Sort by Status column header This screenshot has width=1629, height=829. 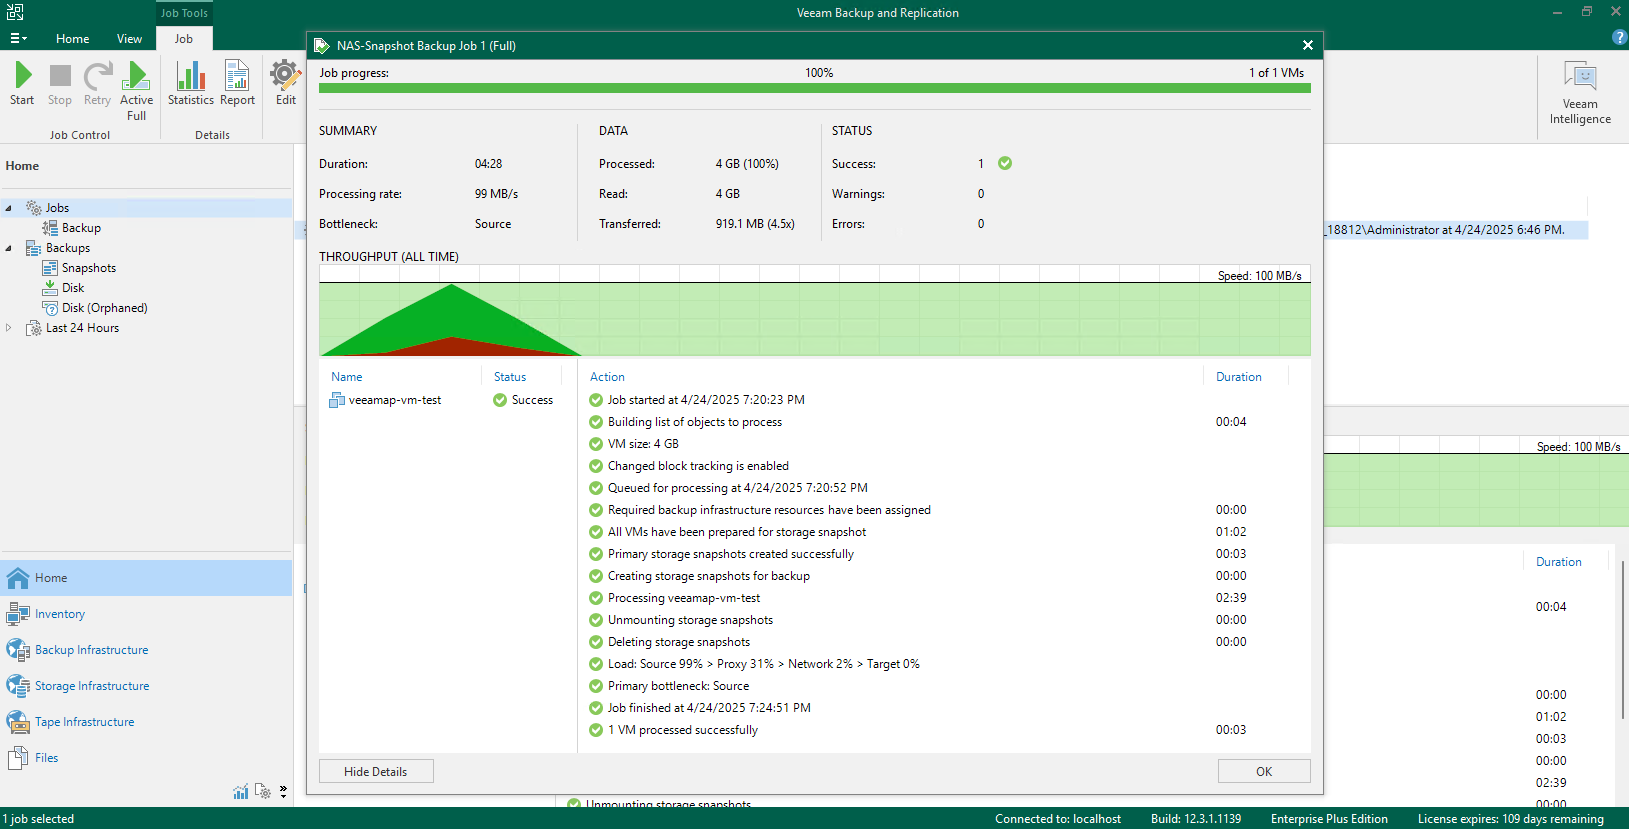[x=510, y=377]
